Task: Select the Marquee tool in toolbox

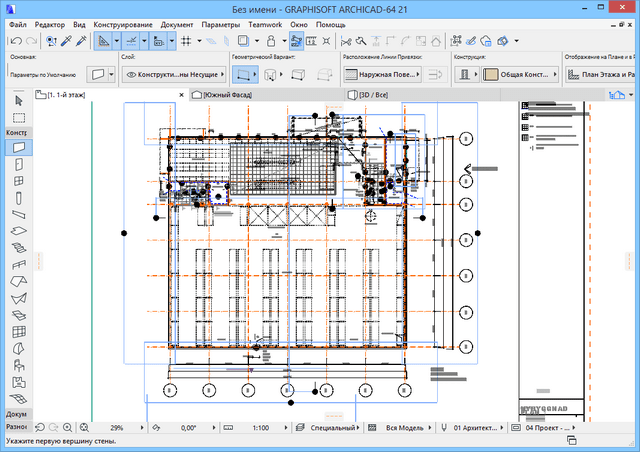Action: [18, 117]
